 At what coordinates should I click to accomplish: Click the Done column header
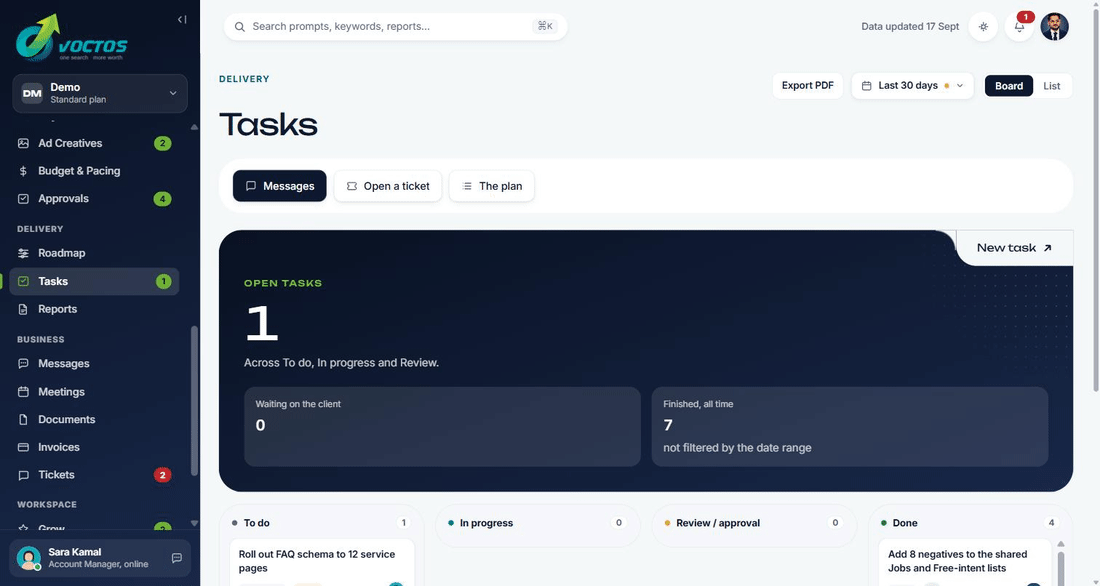tap(970, 523)
